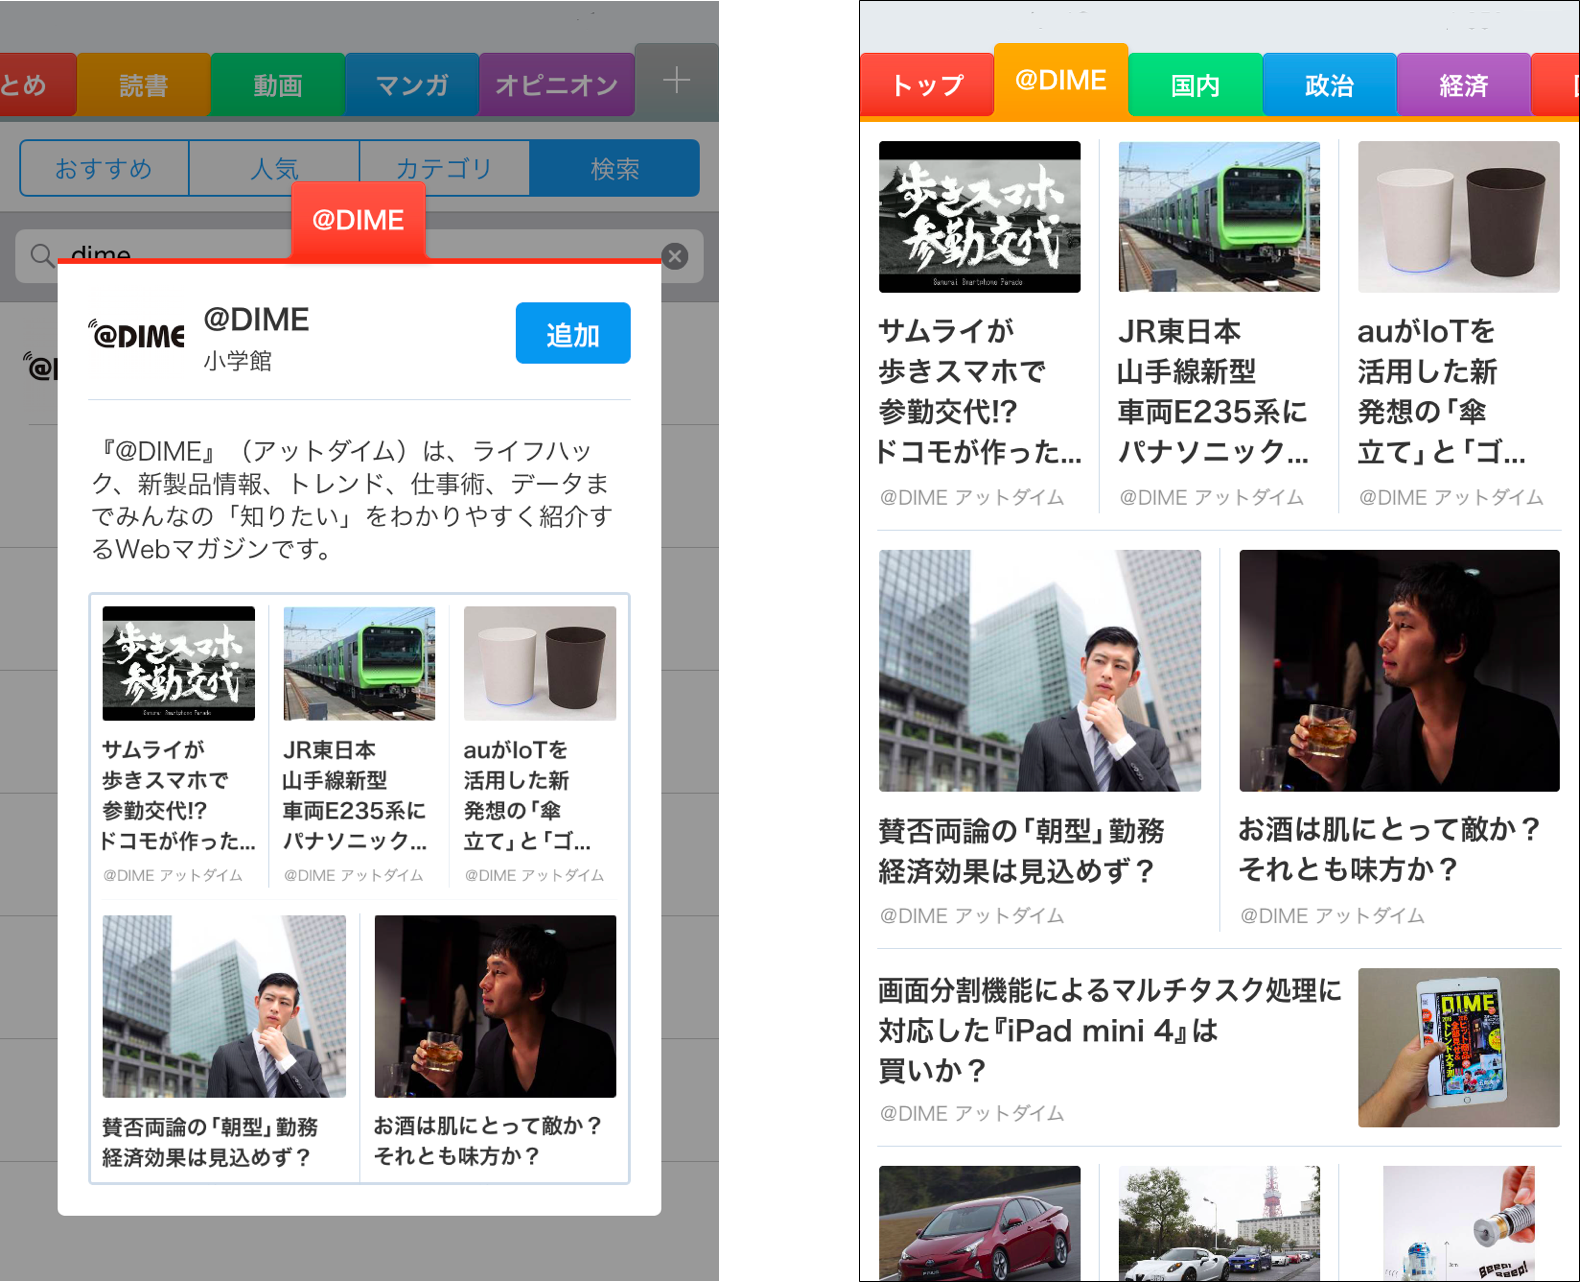Screen dimensions: 1580x1282
Task: Select the 人気 segment
Action: [x=274, y=168]
